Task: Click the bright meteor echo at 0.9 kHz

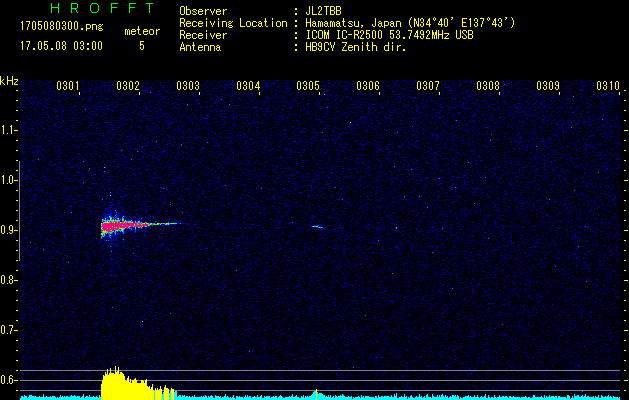Action: click(120, 226)
